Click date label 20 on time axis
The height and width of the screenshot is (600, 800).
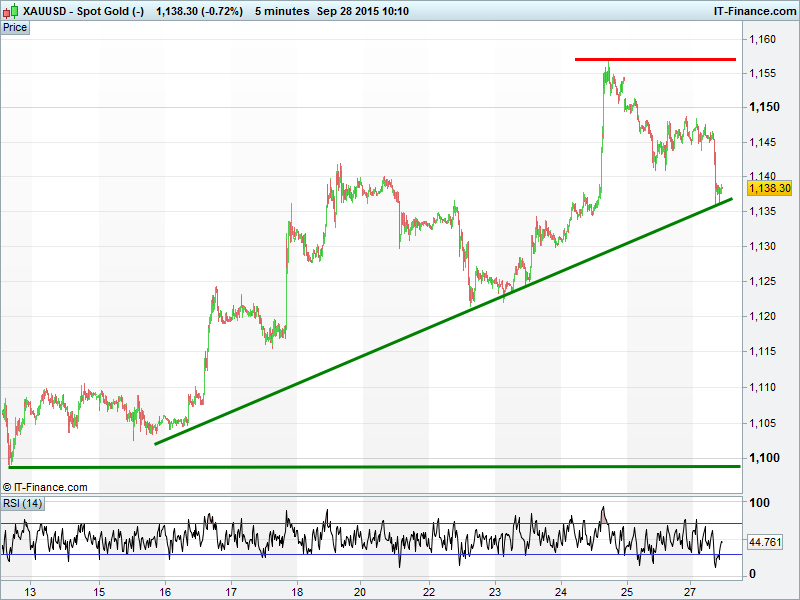[x=360, y=592]
